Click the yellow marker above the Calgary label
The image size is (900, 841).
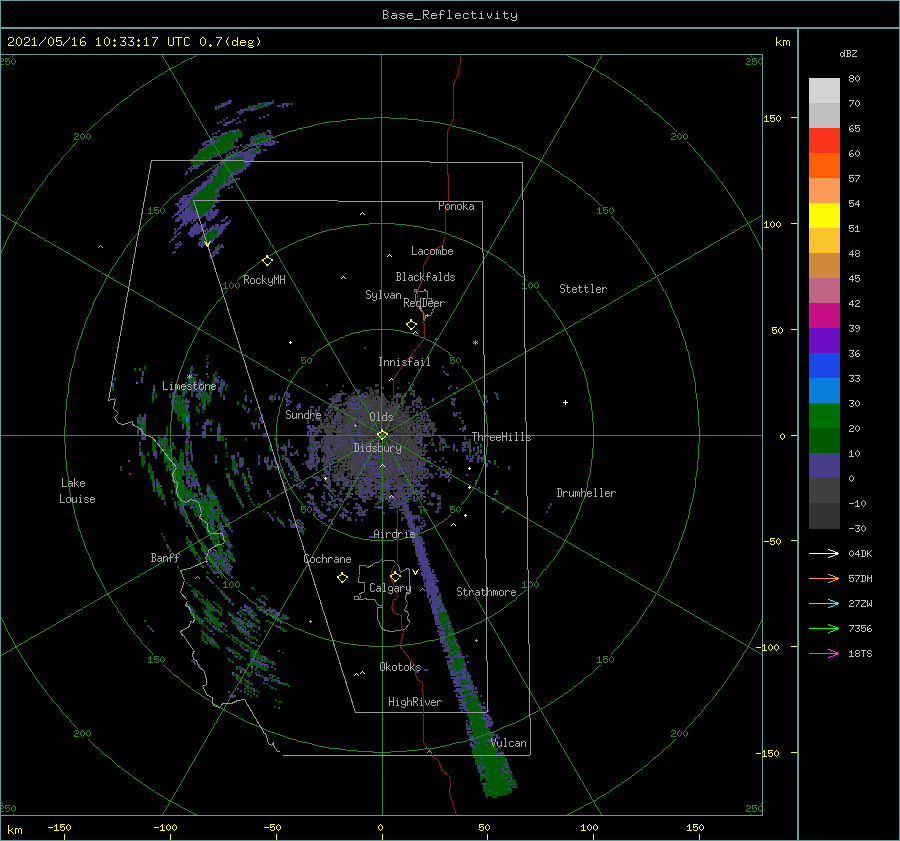click(395, 576)
